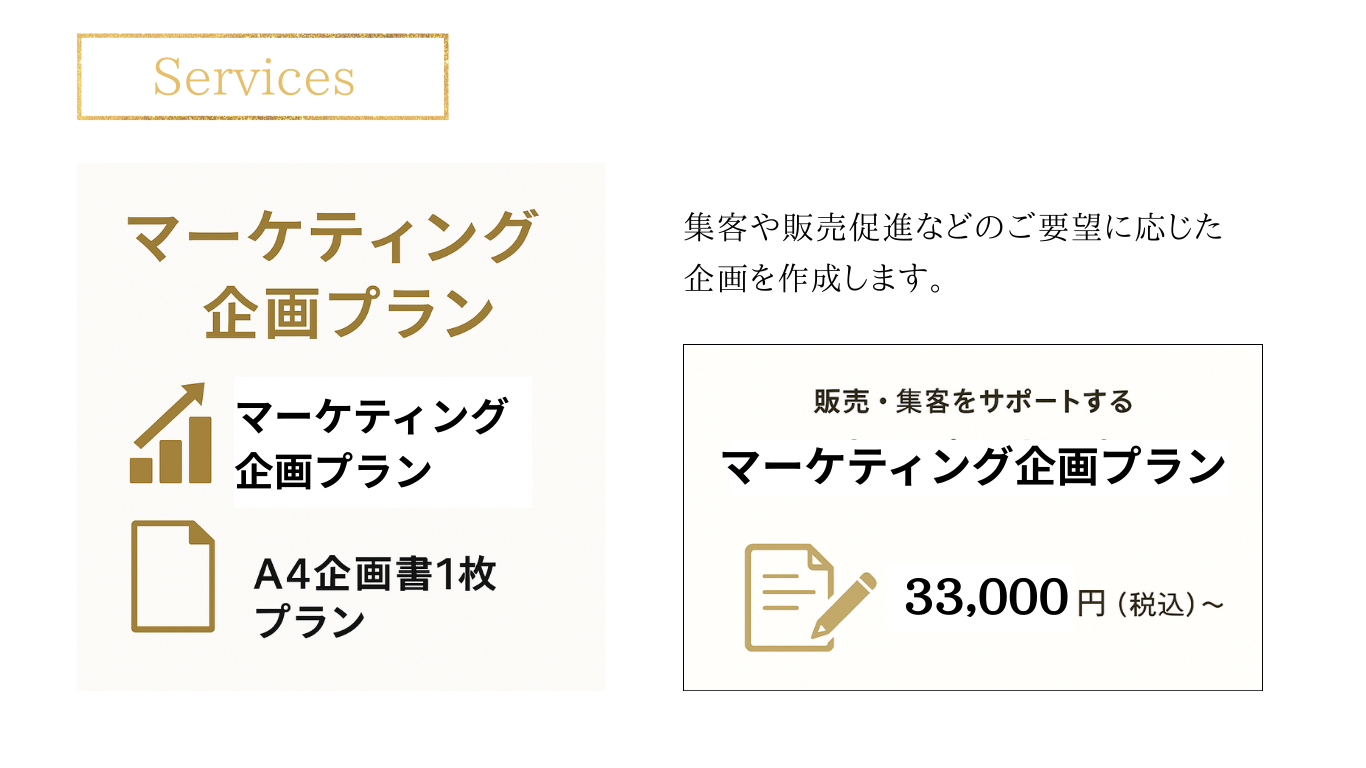This screenshot has height=768, width=1366.
Task: Click プラン text below A4企画書1枚
Action: click(x=310, y=622)
